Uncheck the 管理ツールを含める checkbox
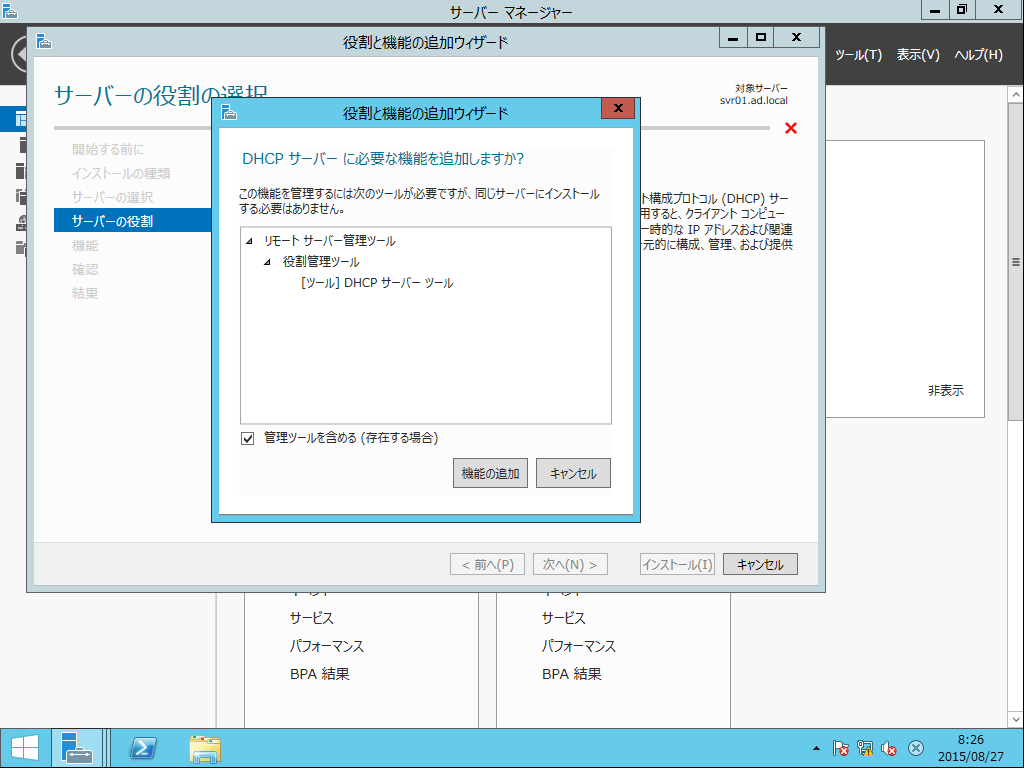 (x=248, y=438)
